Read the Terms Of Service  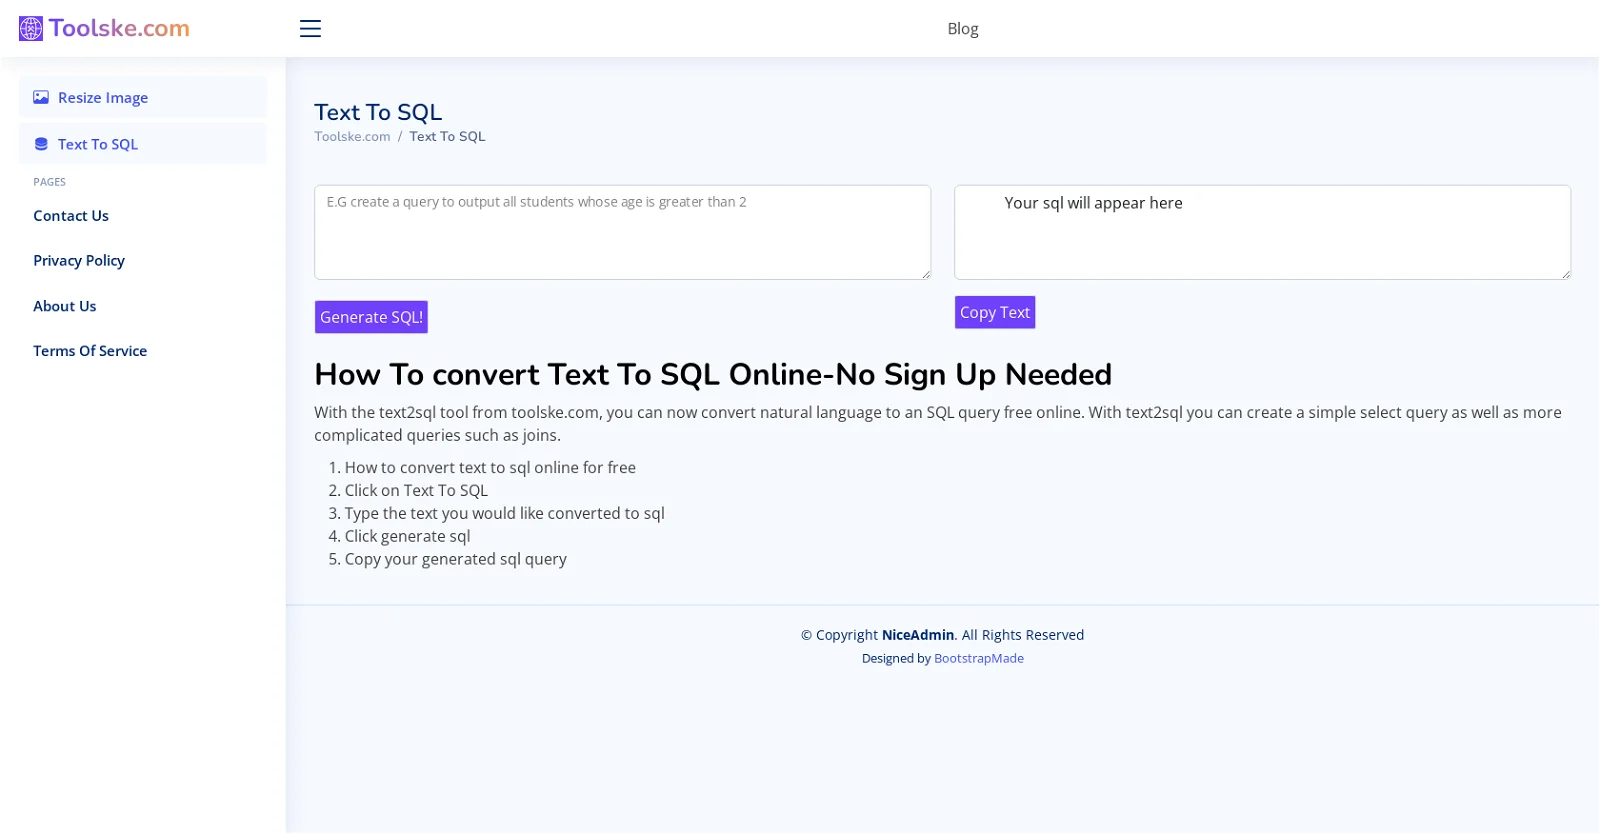(89, 350)
